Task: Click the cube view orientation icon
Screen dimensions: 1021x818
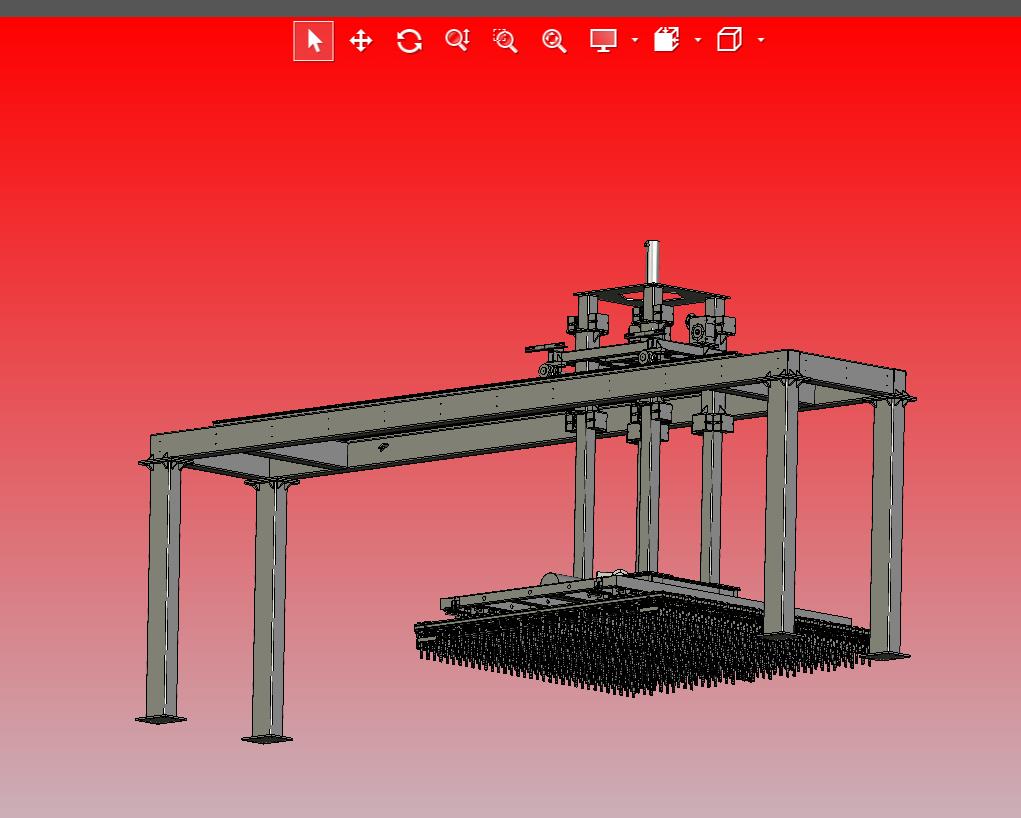Action: [x=729, y=39]
